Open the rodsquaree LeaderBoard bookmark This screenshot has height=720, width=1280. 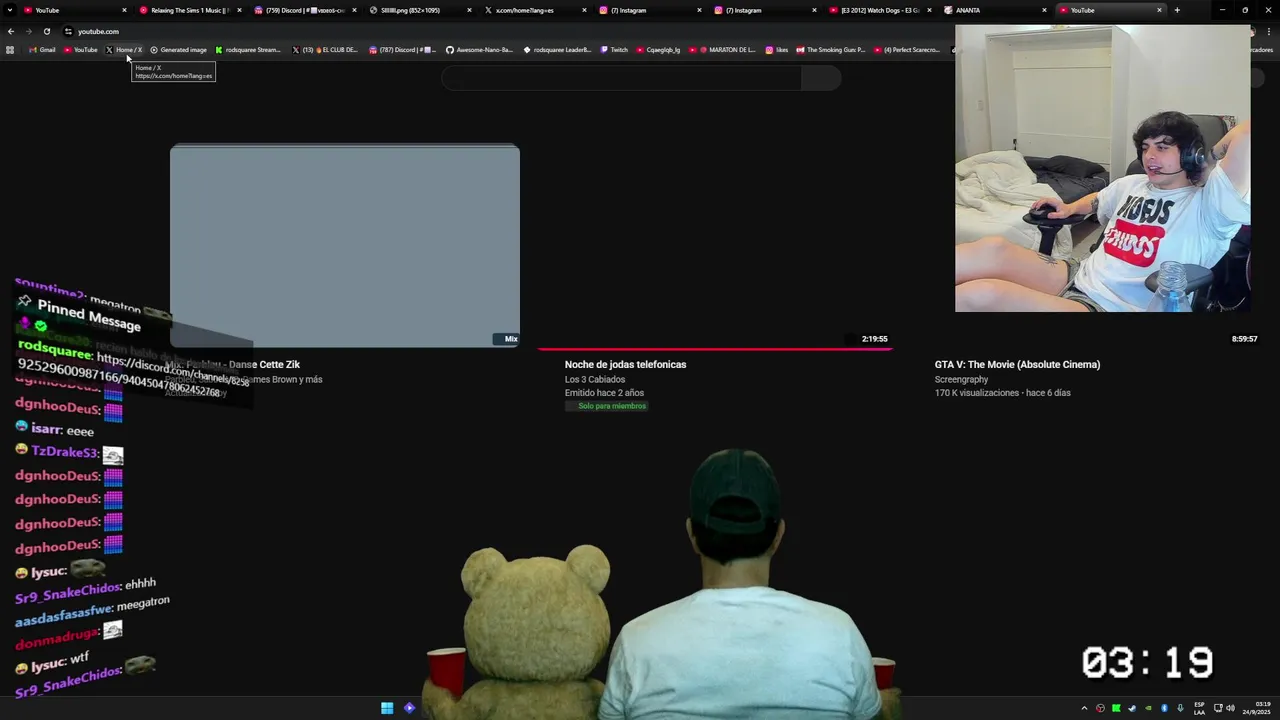pos(557,50)
